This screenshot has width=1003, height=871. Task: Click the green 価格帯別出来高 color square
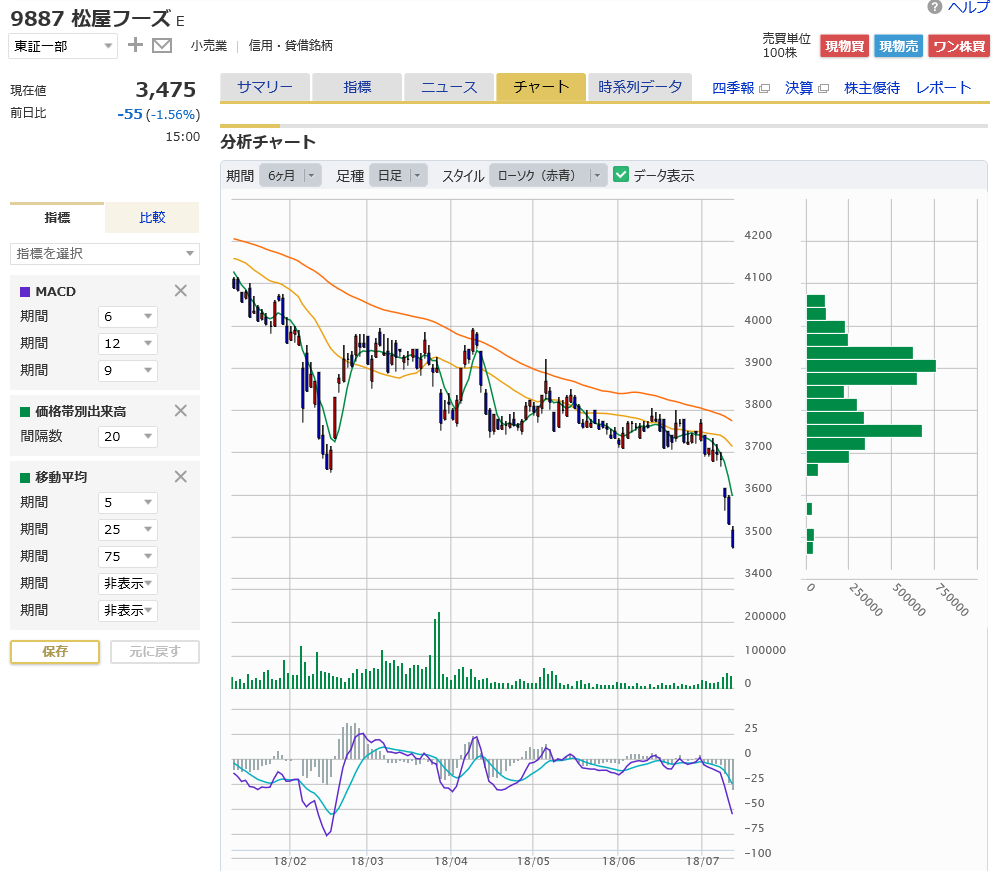pyautogui.click(x=25, y=411)
